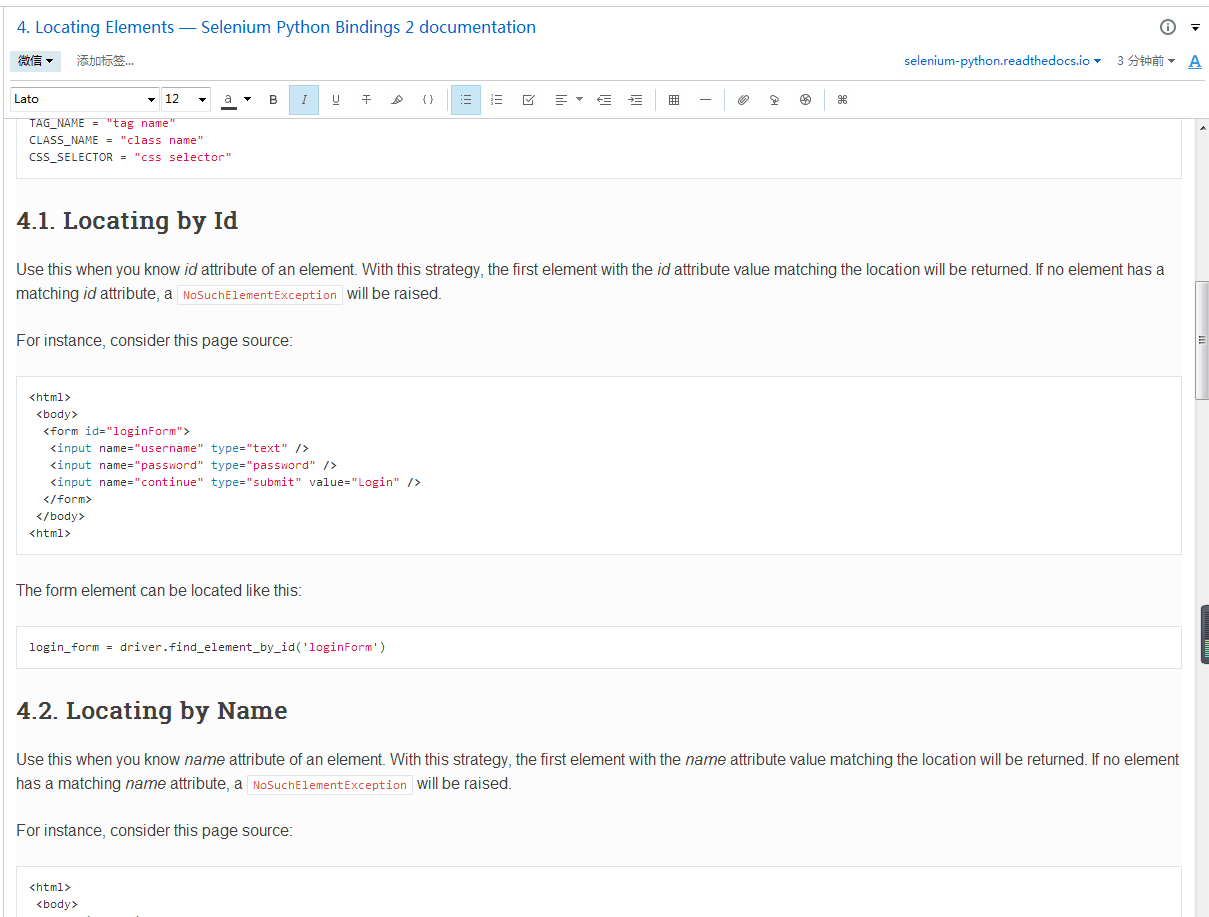Click the input name="continue" code line
Image resolution: width=1209 pixels, height=917 pixels.
[235, 482]
